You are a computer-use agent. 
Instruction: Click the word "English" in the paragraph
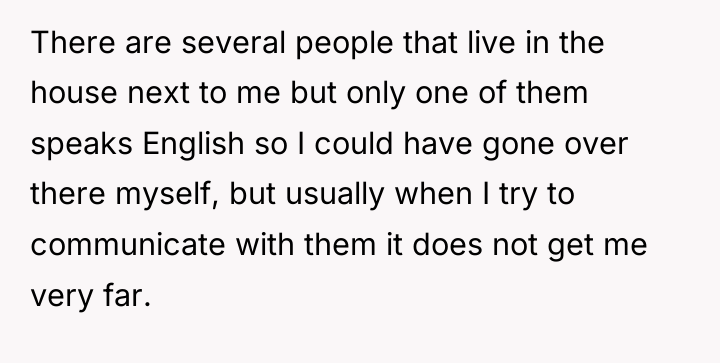[x=193, y=145]
